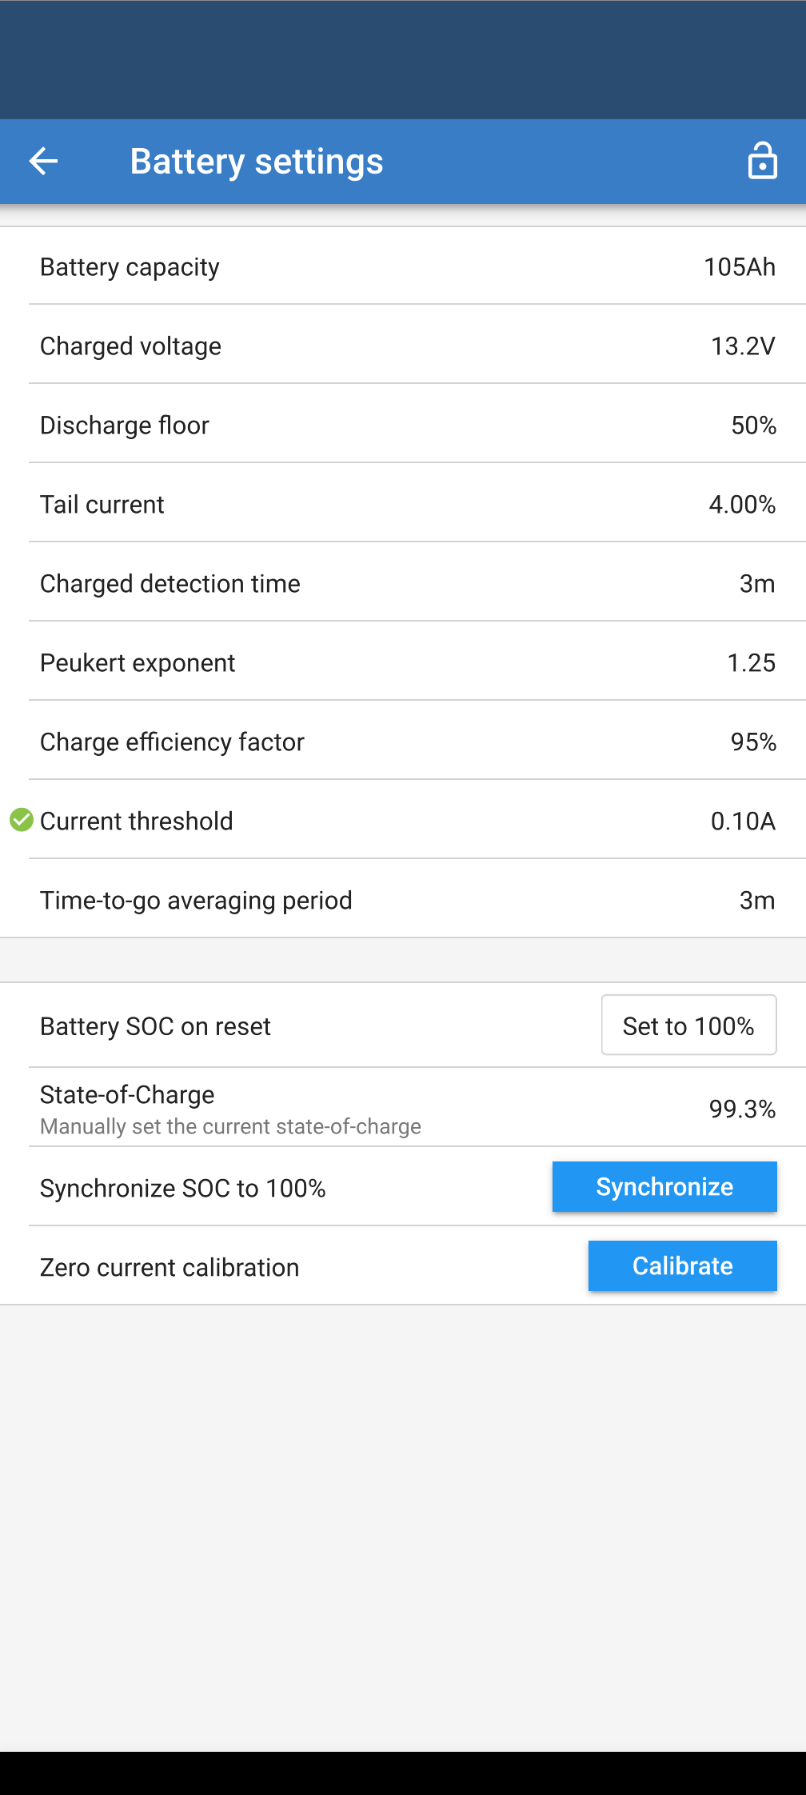The image size is (806, 1795).
Task: Tap the back arrow icon
Action: click(44, 161)
